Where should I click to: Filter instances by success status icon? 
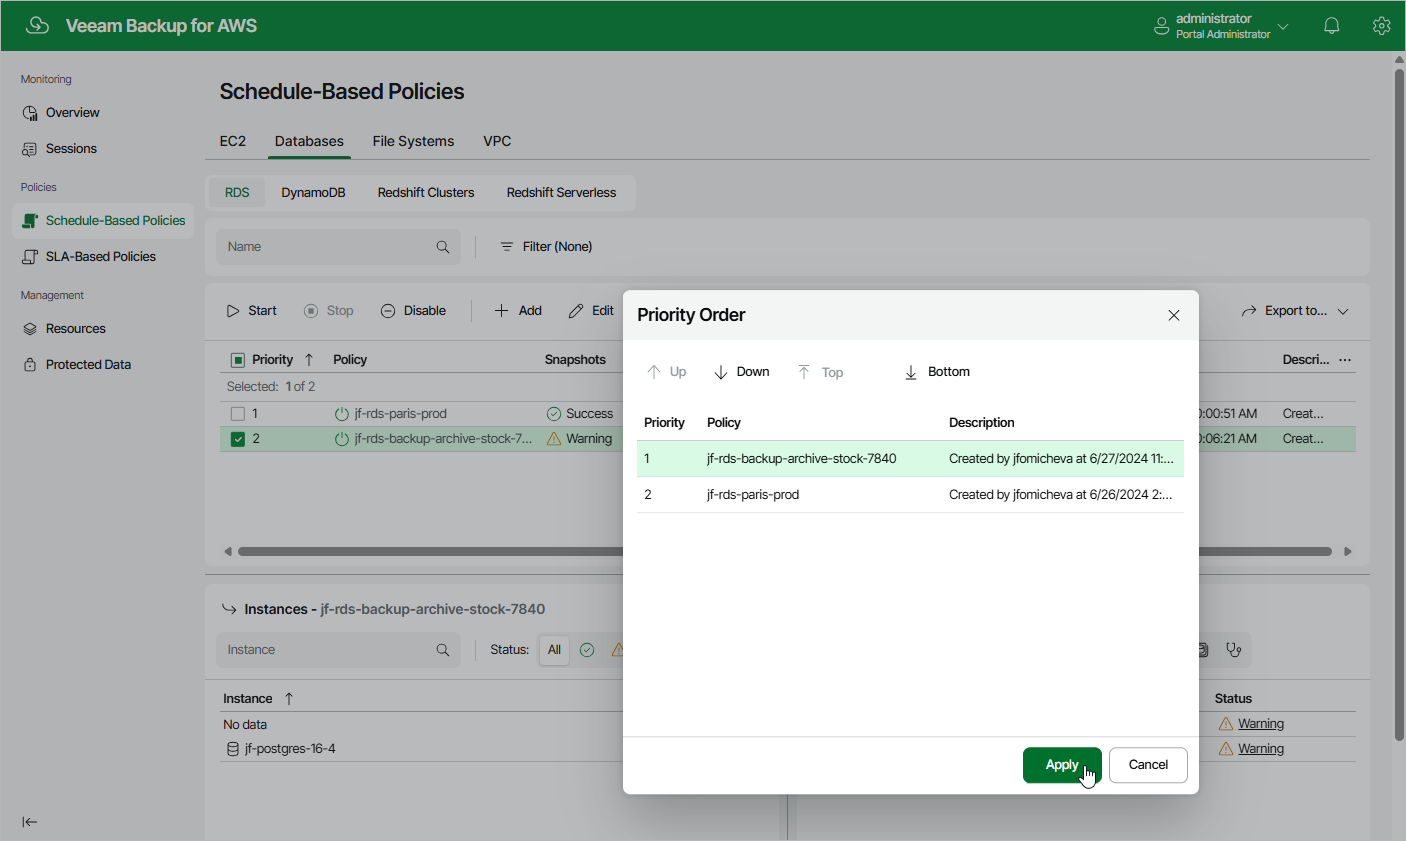click(x=587, y=650)
